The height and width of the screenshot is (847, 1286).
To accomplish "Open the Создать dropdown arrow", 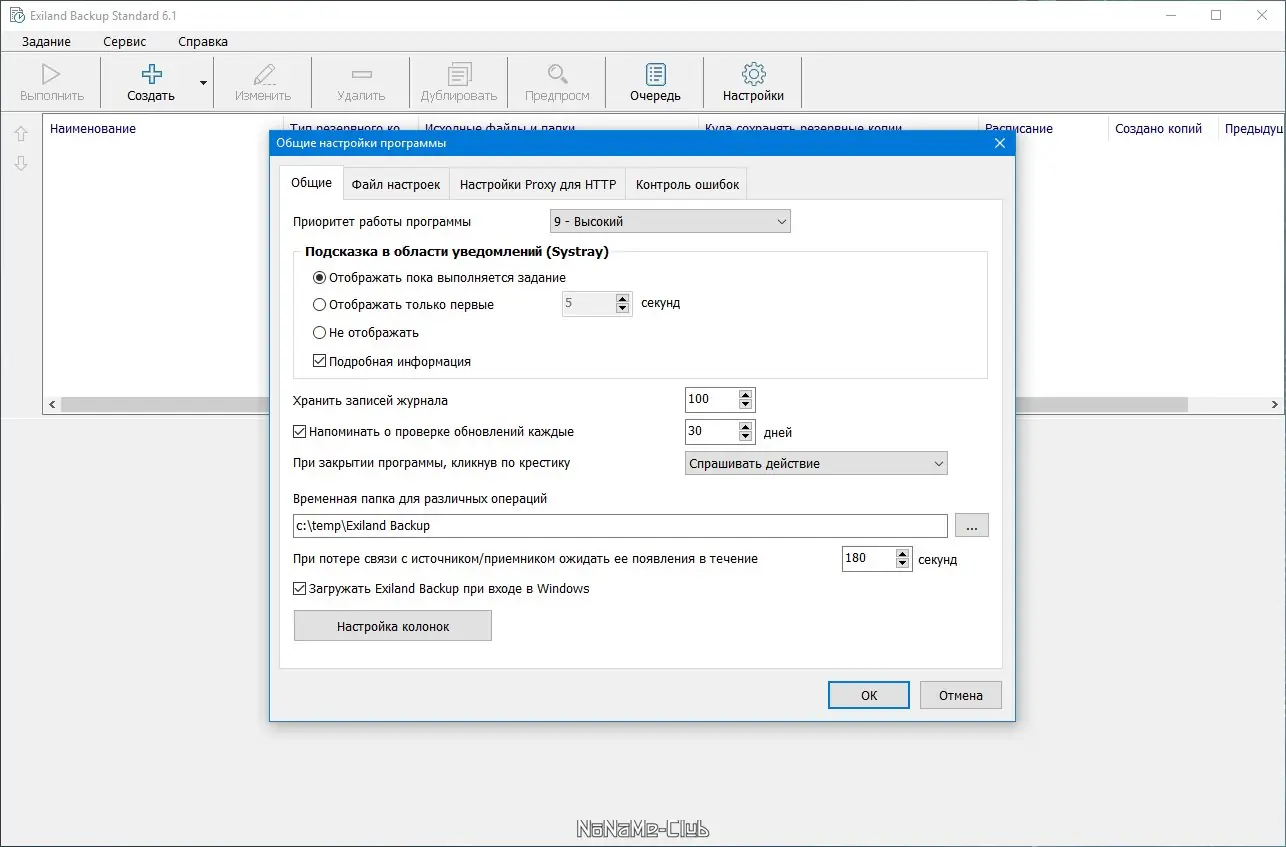I will (204, 83).
